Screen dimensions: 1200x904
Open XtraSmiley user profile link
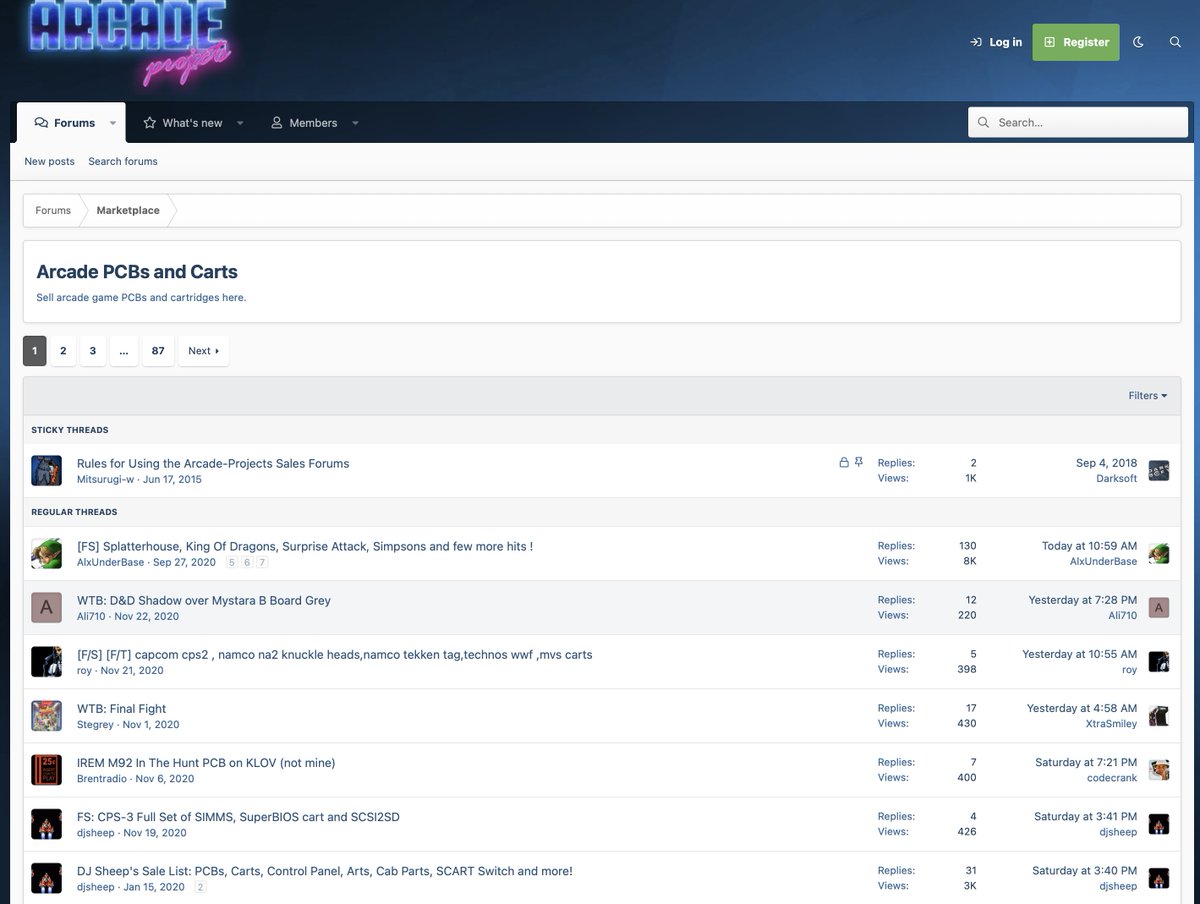tap(1111, 724)
